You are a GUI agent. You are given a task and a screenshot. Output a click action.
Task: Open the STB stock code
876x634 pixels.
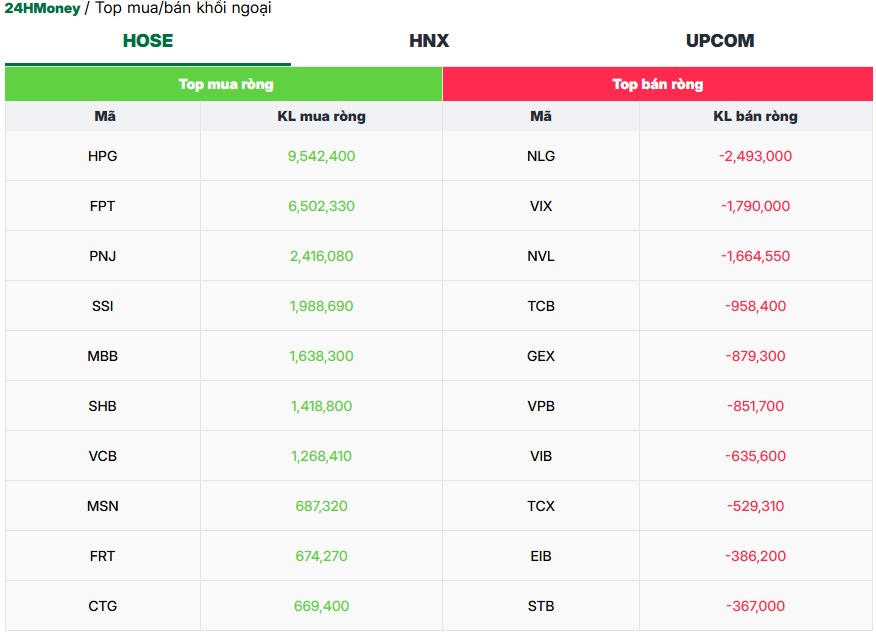[541, 606]
